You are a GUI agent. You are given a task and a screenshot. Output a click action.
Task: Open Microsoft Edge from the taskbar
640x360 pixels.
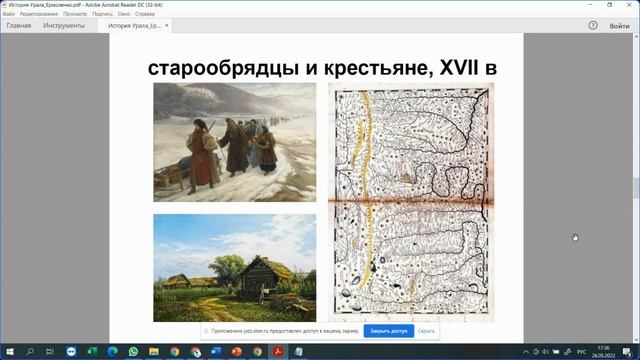(x=113, y=351)
